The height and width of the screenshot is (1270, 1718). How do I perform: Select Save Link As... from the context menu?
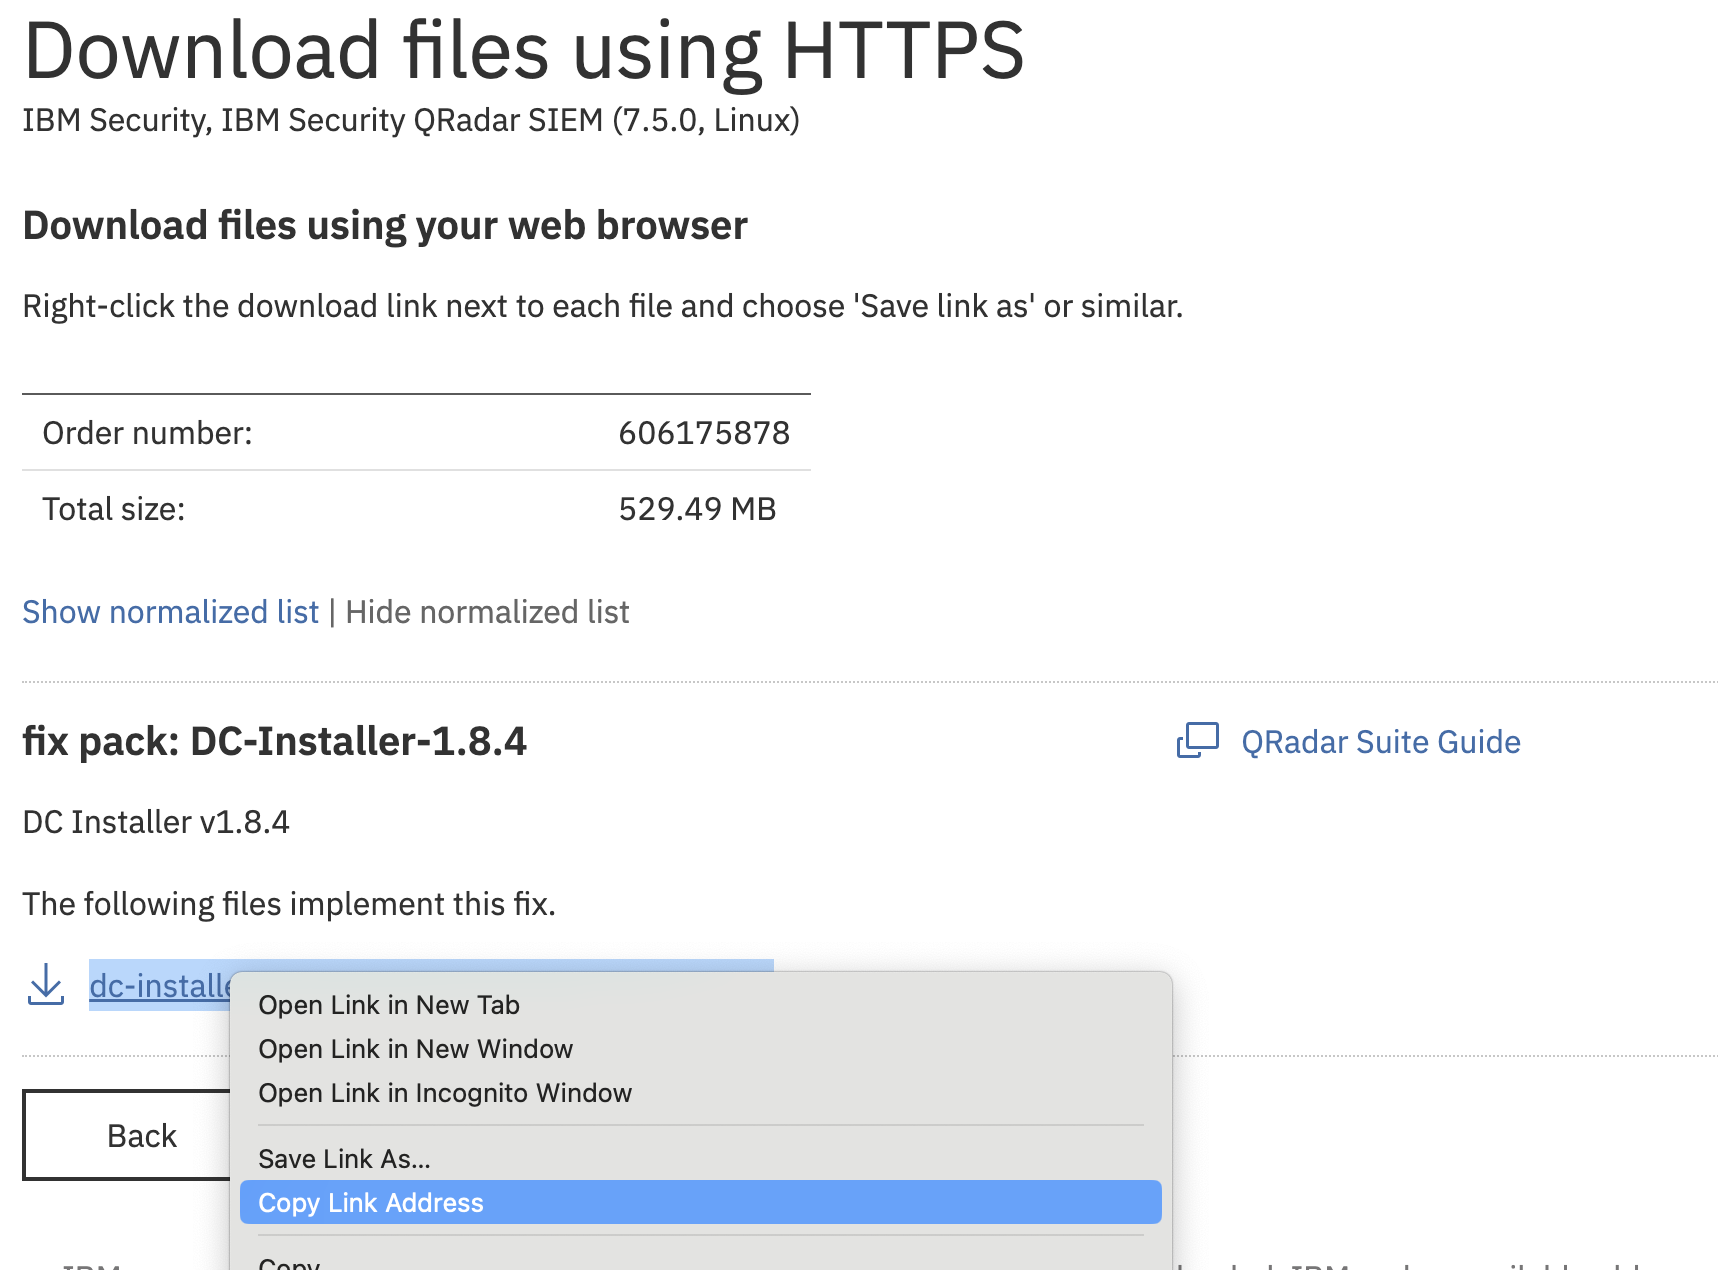pyautogui.click(x=344, y=1159)
